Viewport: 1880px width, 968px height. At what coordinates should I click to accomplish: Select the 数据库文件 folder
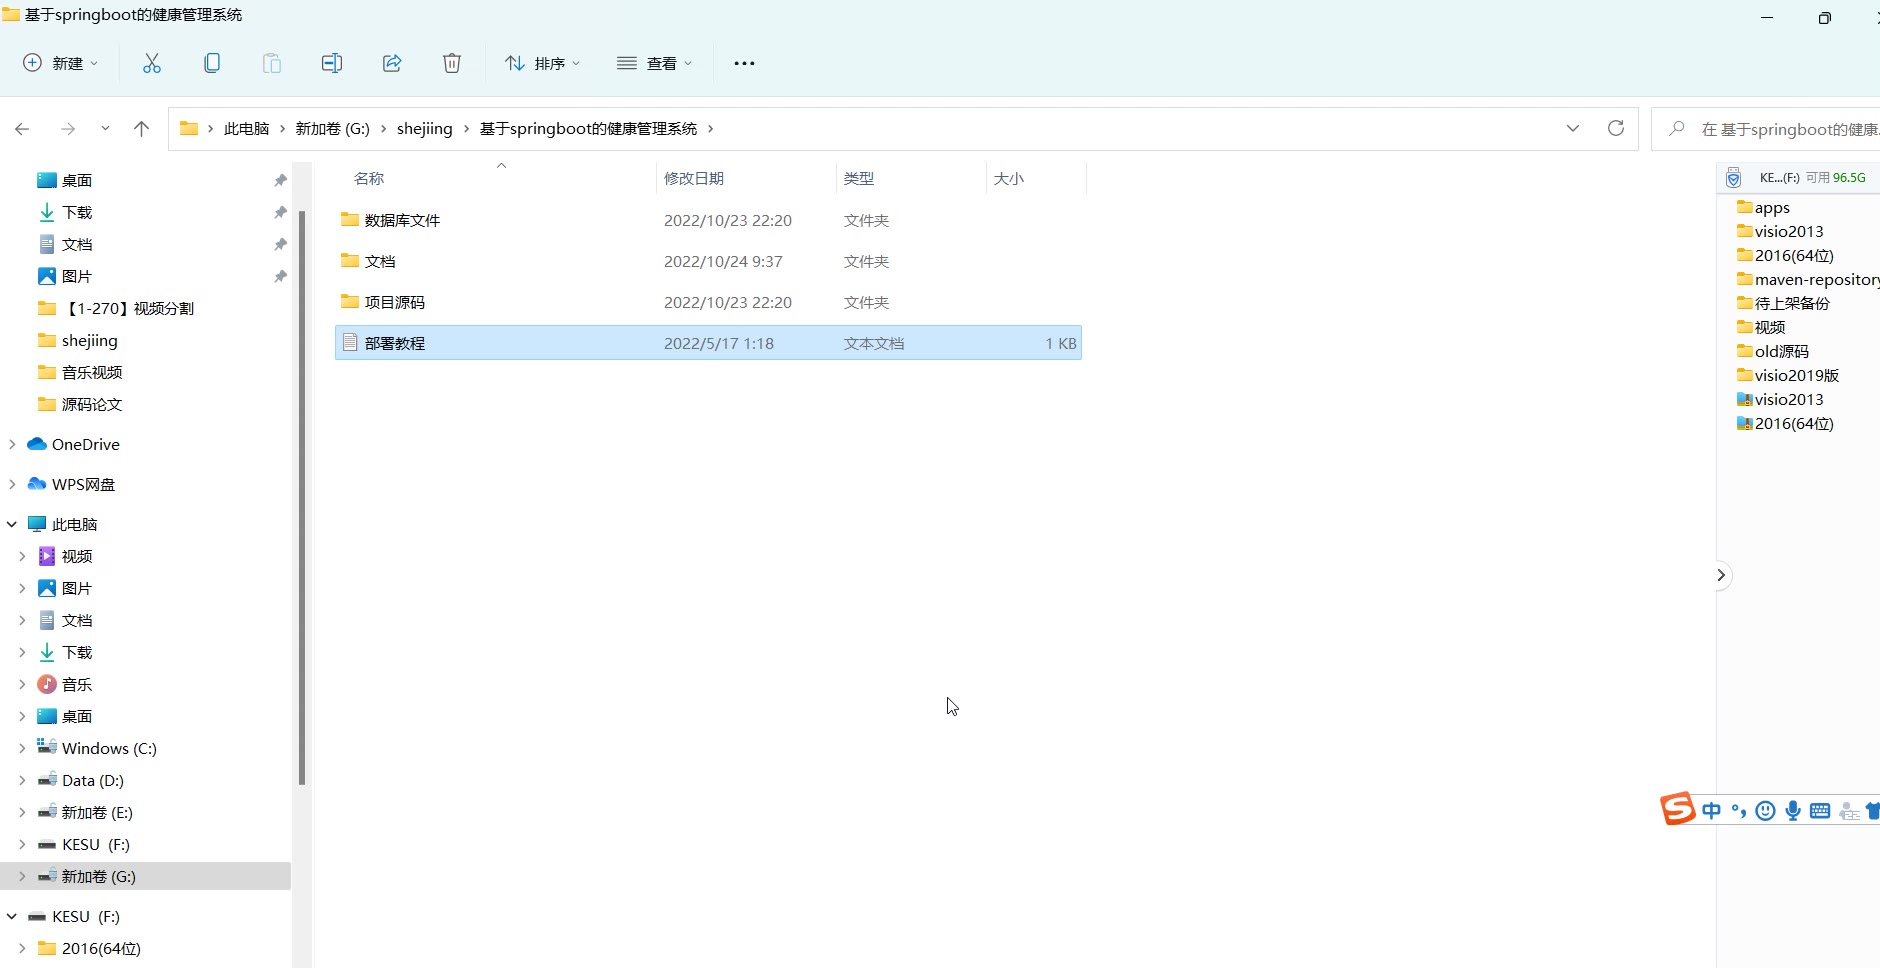(402, 220)
